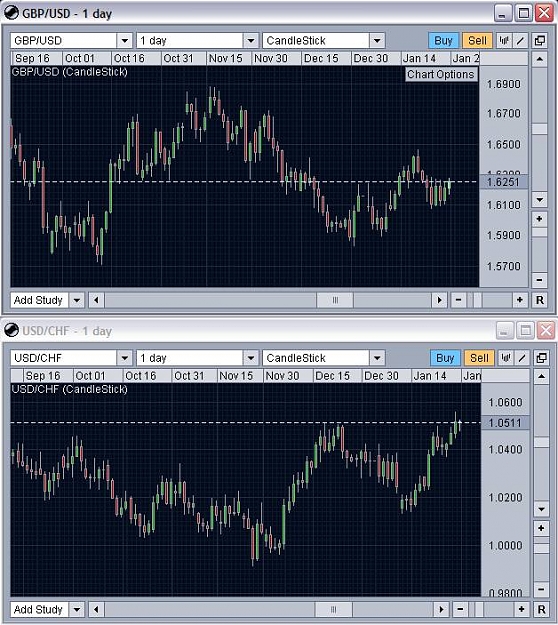Click the USD/CHF vertical scroll down arrow
Viewport: 558px width, 625px height.
[x=541, y=509]
